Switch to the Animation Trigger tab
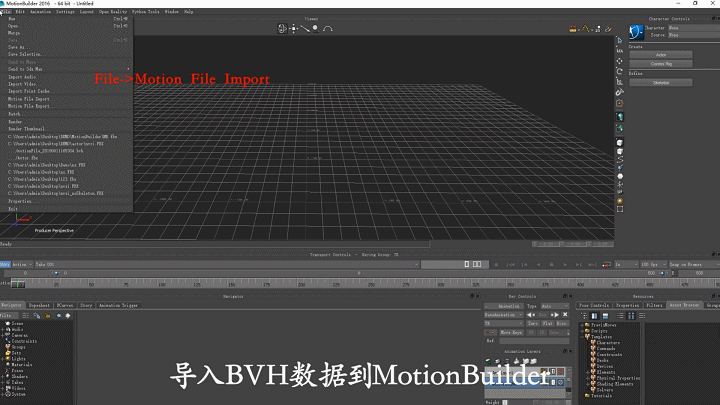 pyautogui.click(x=118, y=305)
